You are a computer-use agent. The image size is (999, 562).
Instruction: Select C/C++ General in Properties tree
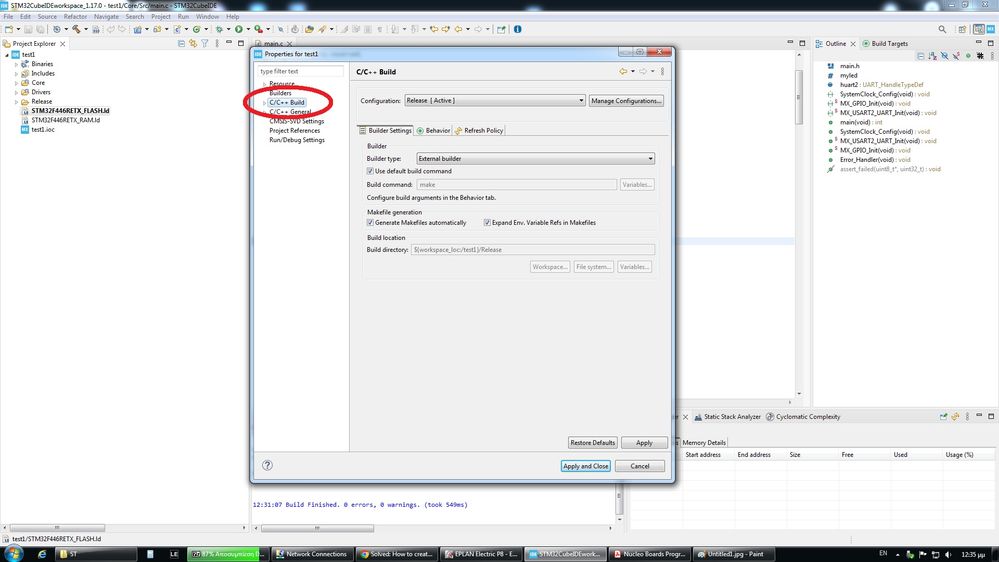291,112
